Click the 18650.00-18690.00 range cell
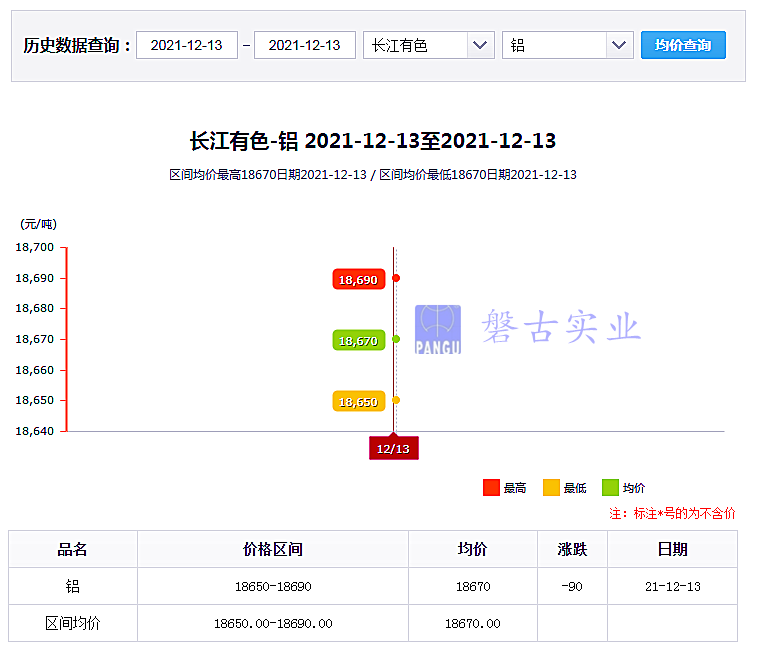The height and width of the screenshot is (657, 776). (273, 623)
